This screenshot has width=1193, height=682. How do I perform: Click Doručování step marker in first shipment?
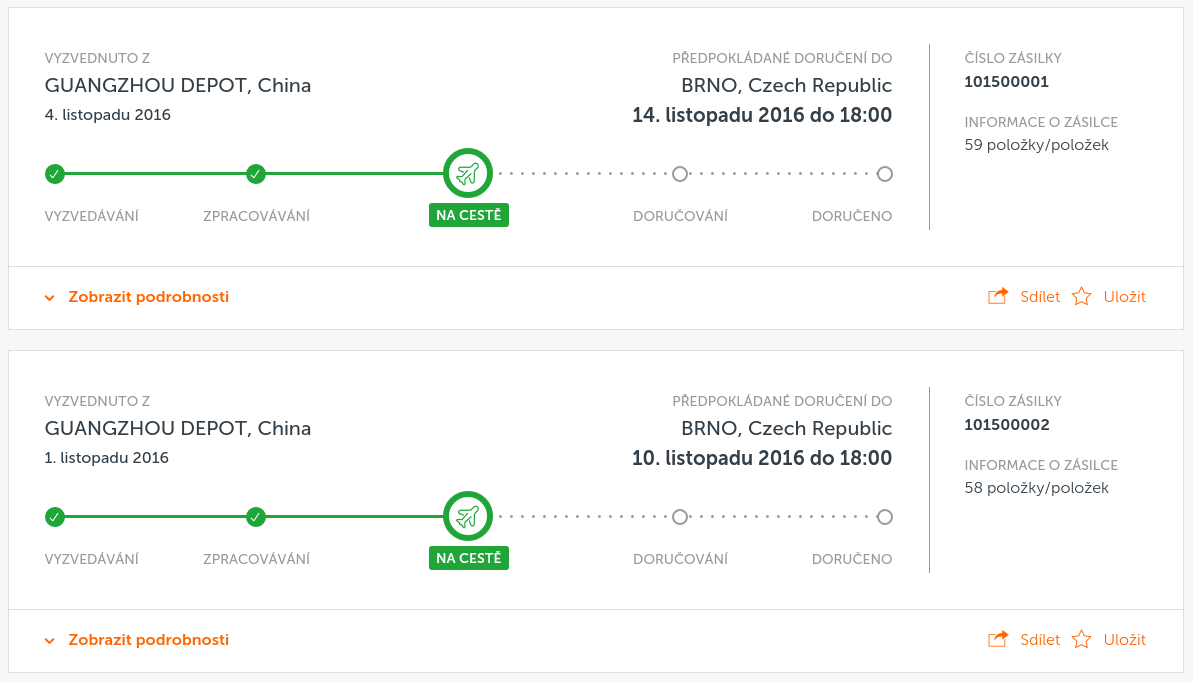click(x=680, y=174)
